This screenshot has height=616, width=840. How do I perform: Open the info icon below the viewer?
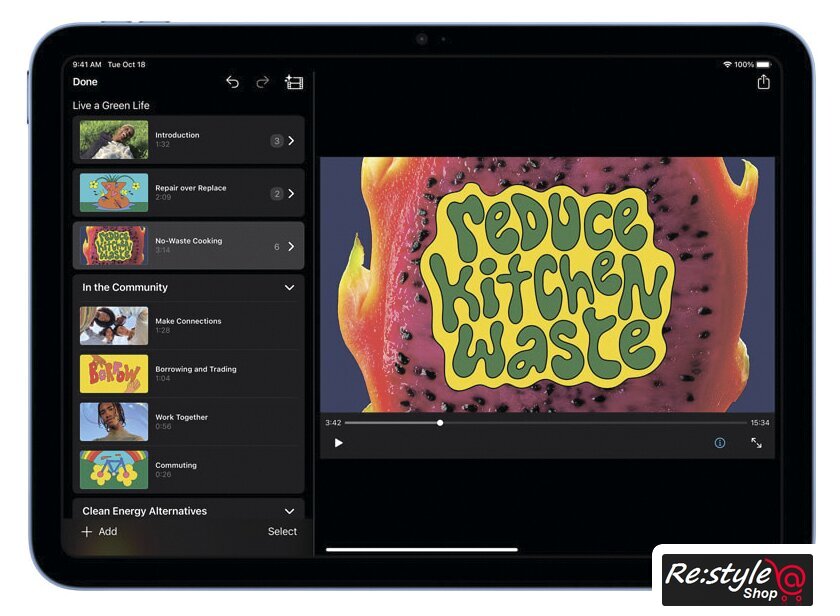pyautogui.click(x=719, y=443)
